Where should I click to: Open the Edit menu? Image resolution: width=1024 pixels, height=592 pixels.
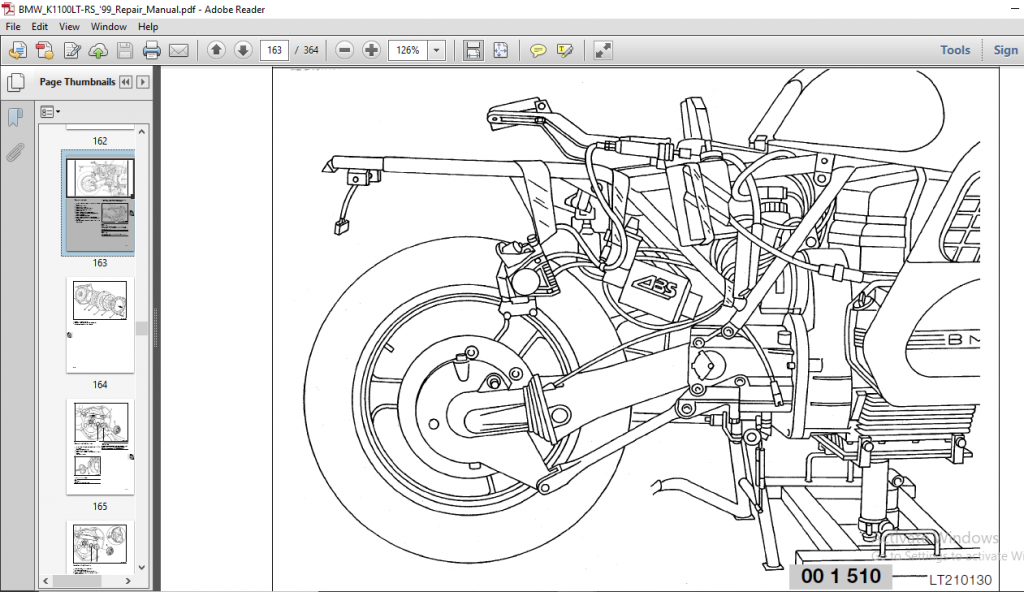(40, 27)
